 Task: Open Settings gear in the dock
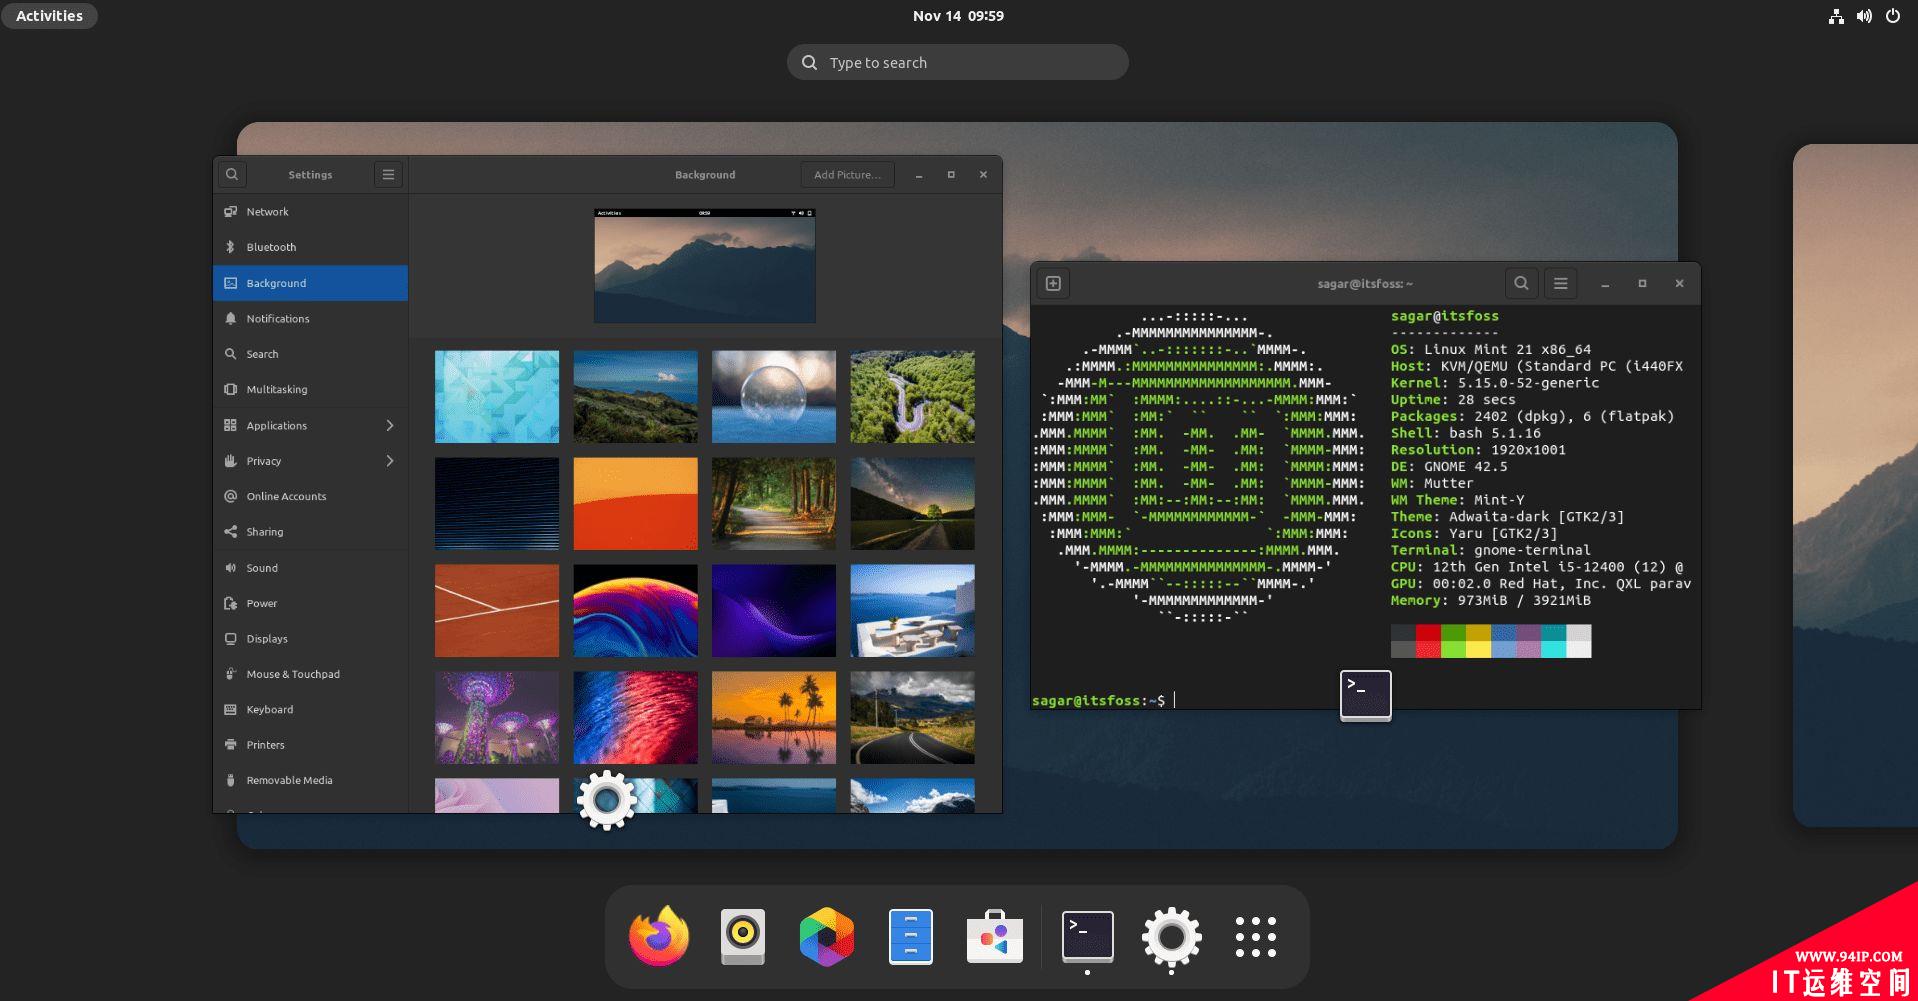point(1171,937)
